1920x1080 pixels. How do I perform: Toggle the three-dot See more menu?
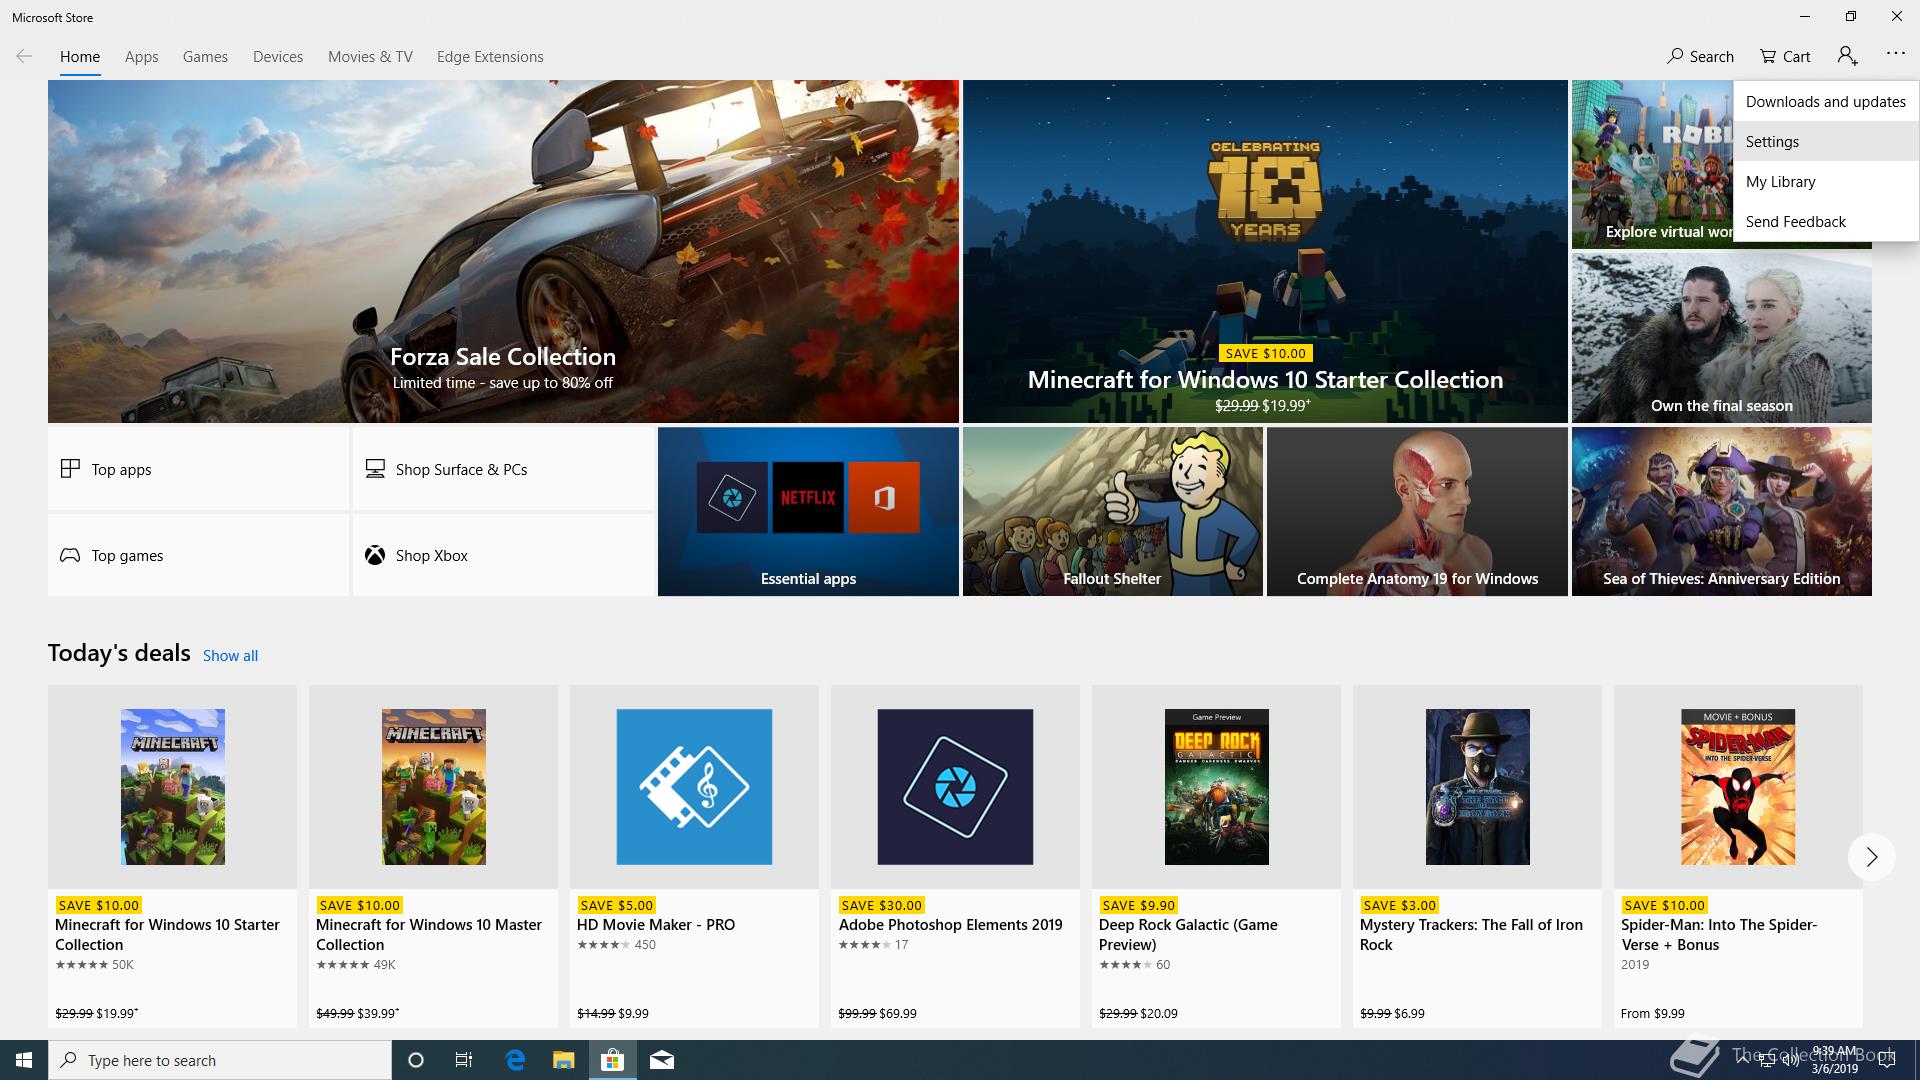coord(1895,54)
